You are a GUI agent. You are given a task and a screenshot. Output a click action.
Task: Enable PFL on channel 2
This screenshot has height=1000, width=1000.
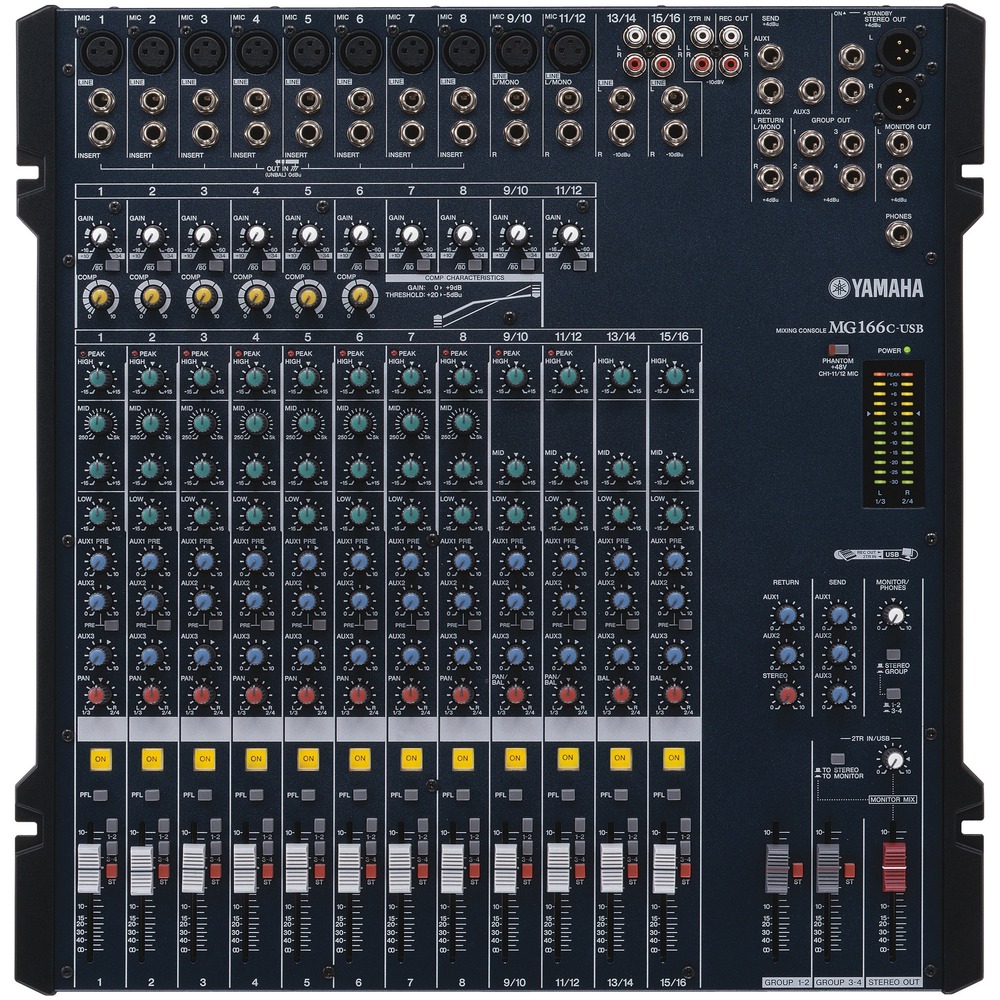152,795
